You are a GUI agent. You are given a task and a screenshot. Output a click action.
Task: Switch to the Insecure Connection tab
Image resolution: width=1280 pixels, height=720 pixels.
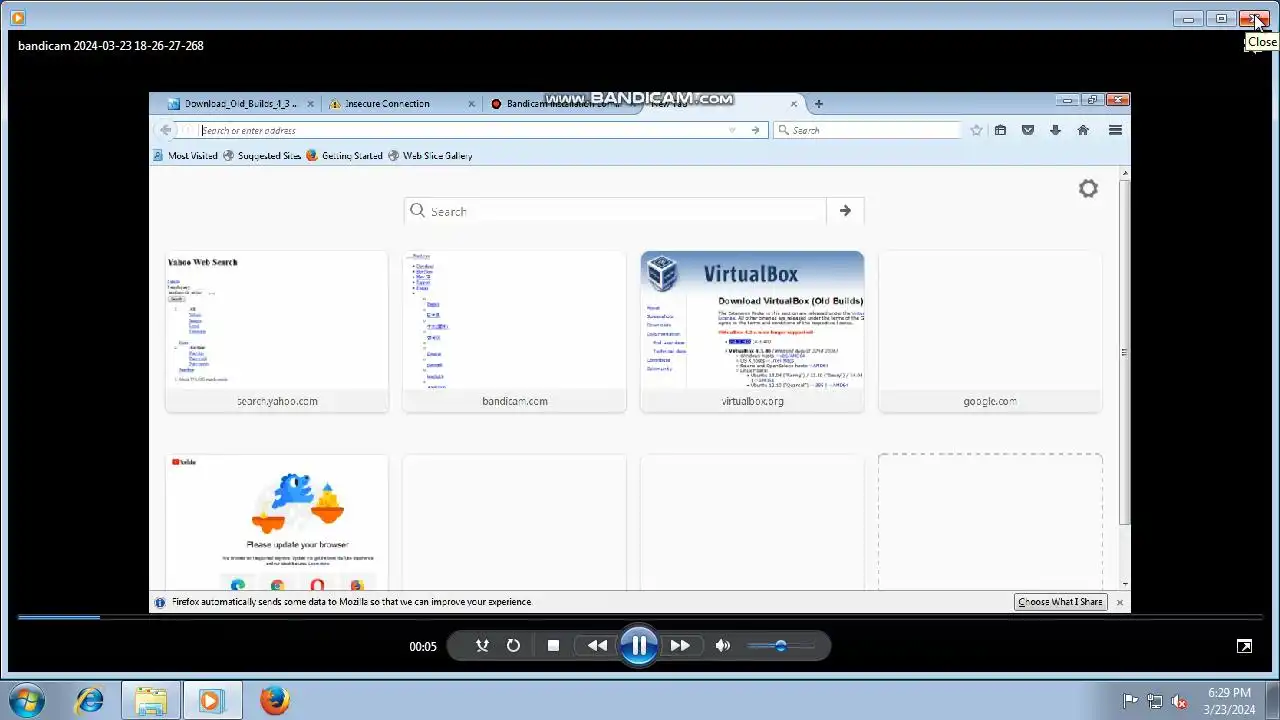(388, 104)
